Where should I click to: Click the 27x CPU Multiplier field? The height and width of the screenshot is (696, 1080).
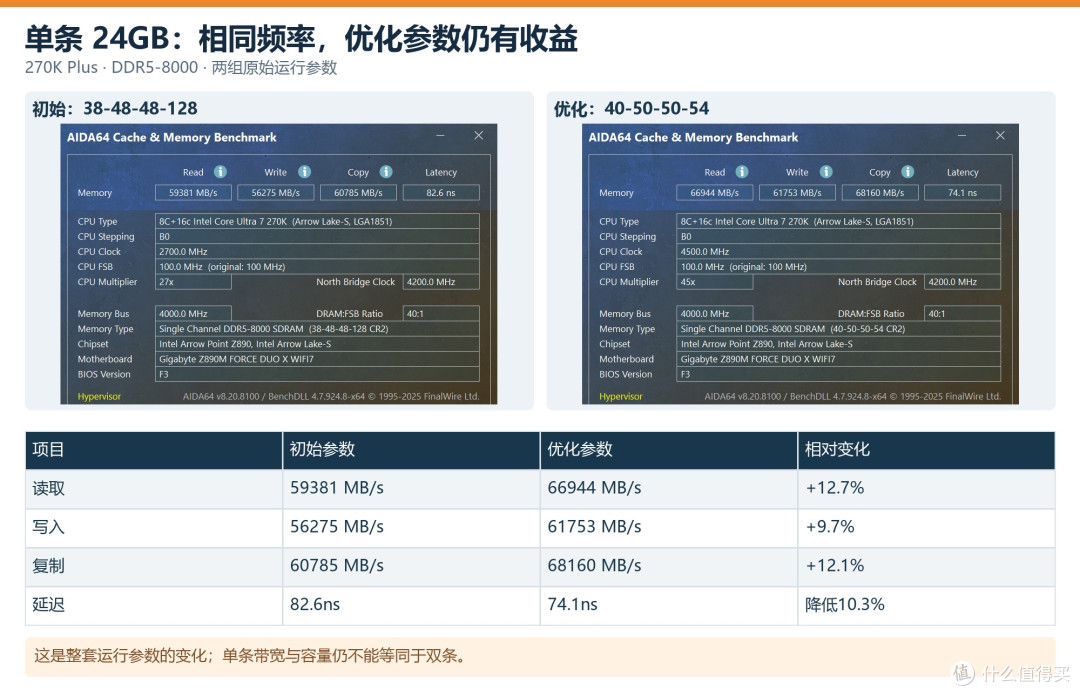click(193, 282)
